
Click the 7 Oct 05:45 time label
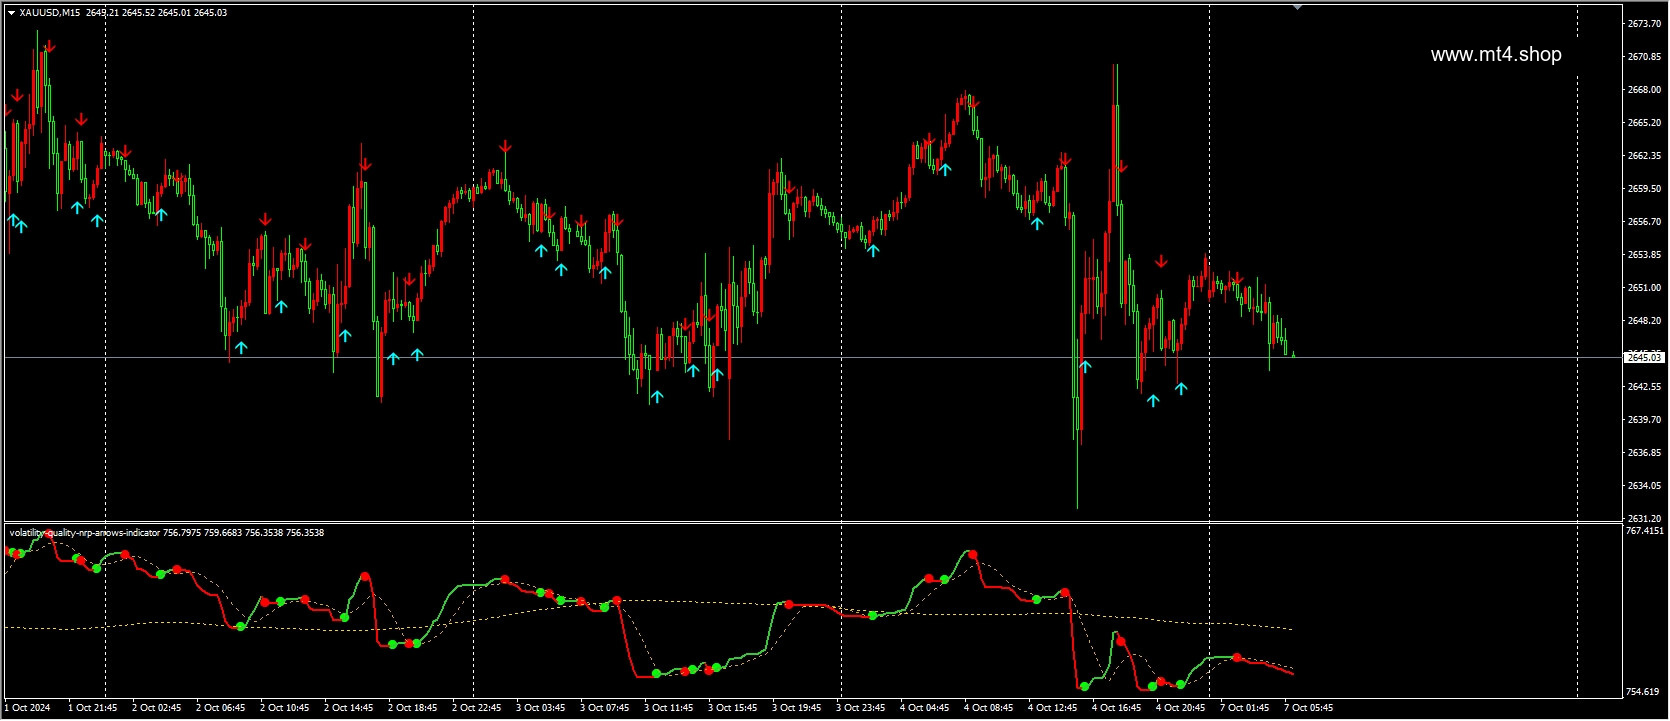(x=1308, y=708)
